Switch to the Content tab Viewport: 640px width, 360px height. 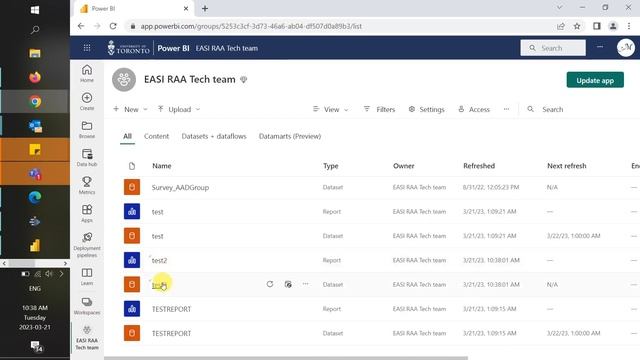pos(156,136)
